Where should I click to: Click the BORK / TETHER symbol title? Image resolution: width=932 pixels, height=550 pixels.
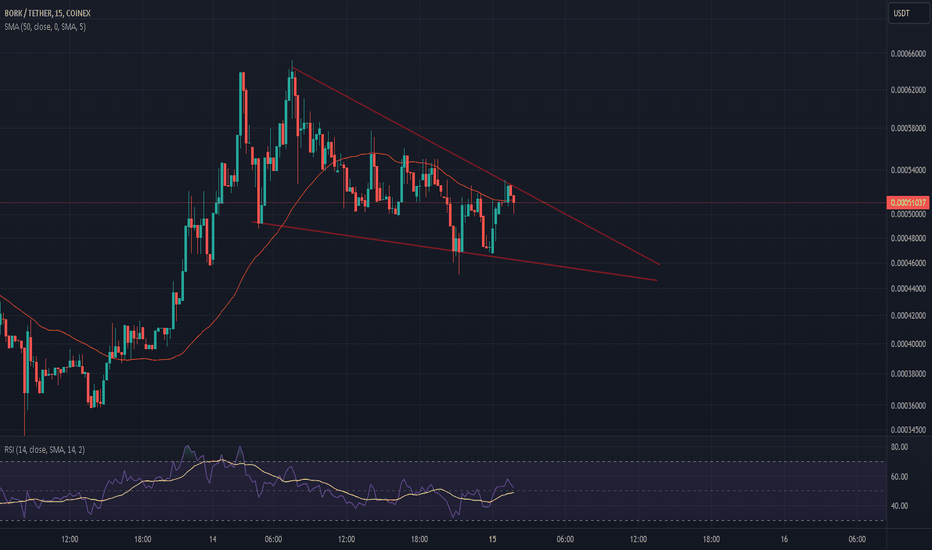48,13
